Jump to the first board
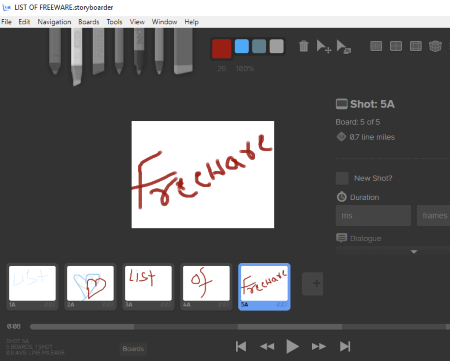 click(x=241, y=347)
